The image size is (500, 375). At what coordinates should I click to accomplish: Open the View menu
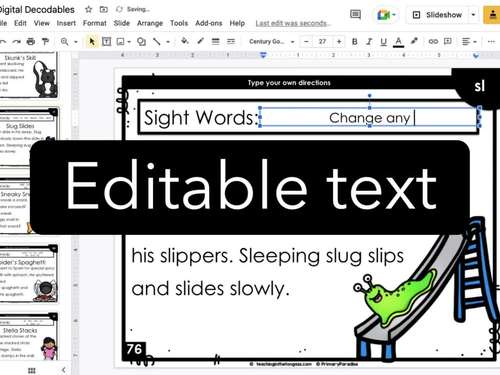pyautogui.click(x=42, y=23)
